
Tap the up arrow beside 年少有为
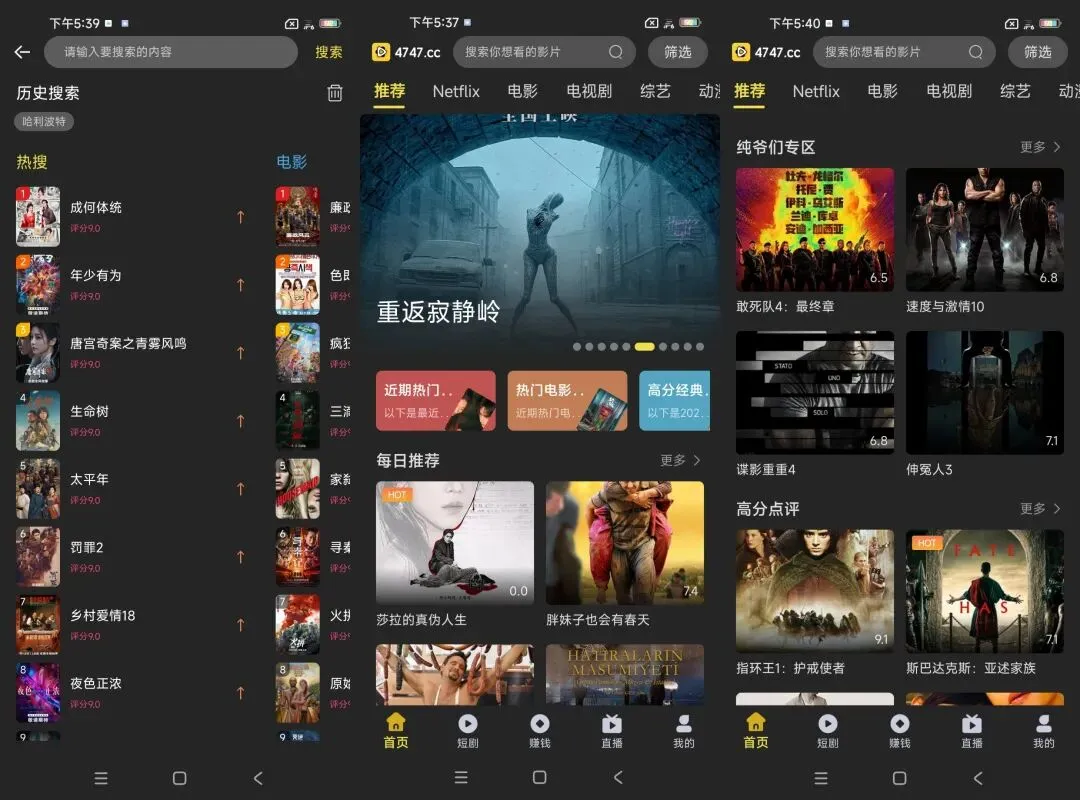(x=240, y=285)
